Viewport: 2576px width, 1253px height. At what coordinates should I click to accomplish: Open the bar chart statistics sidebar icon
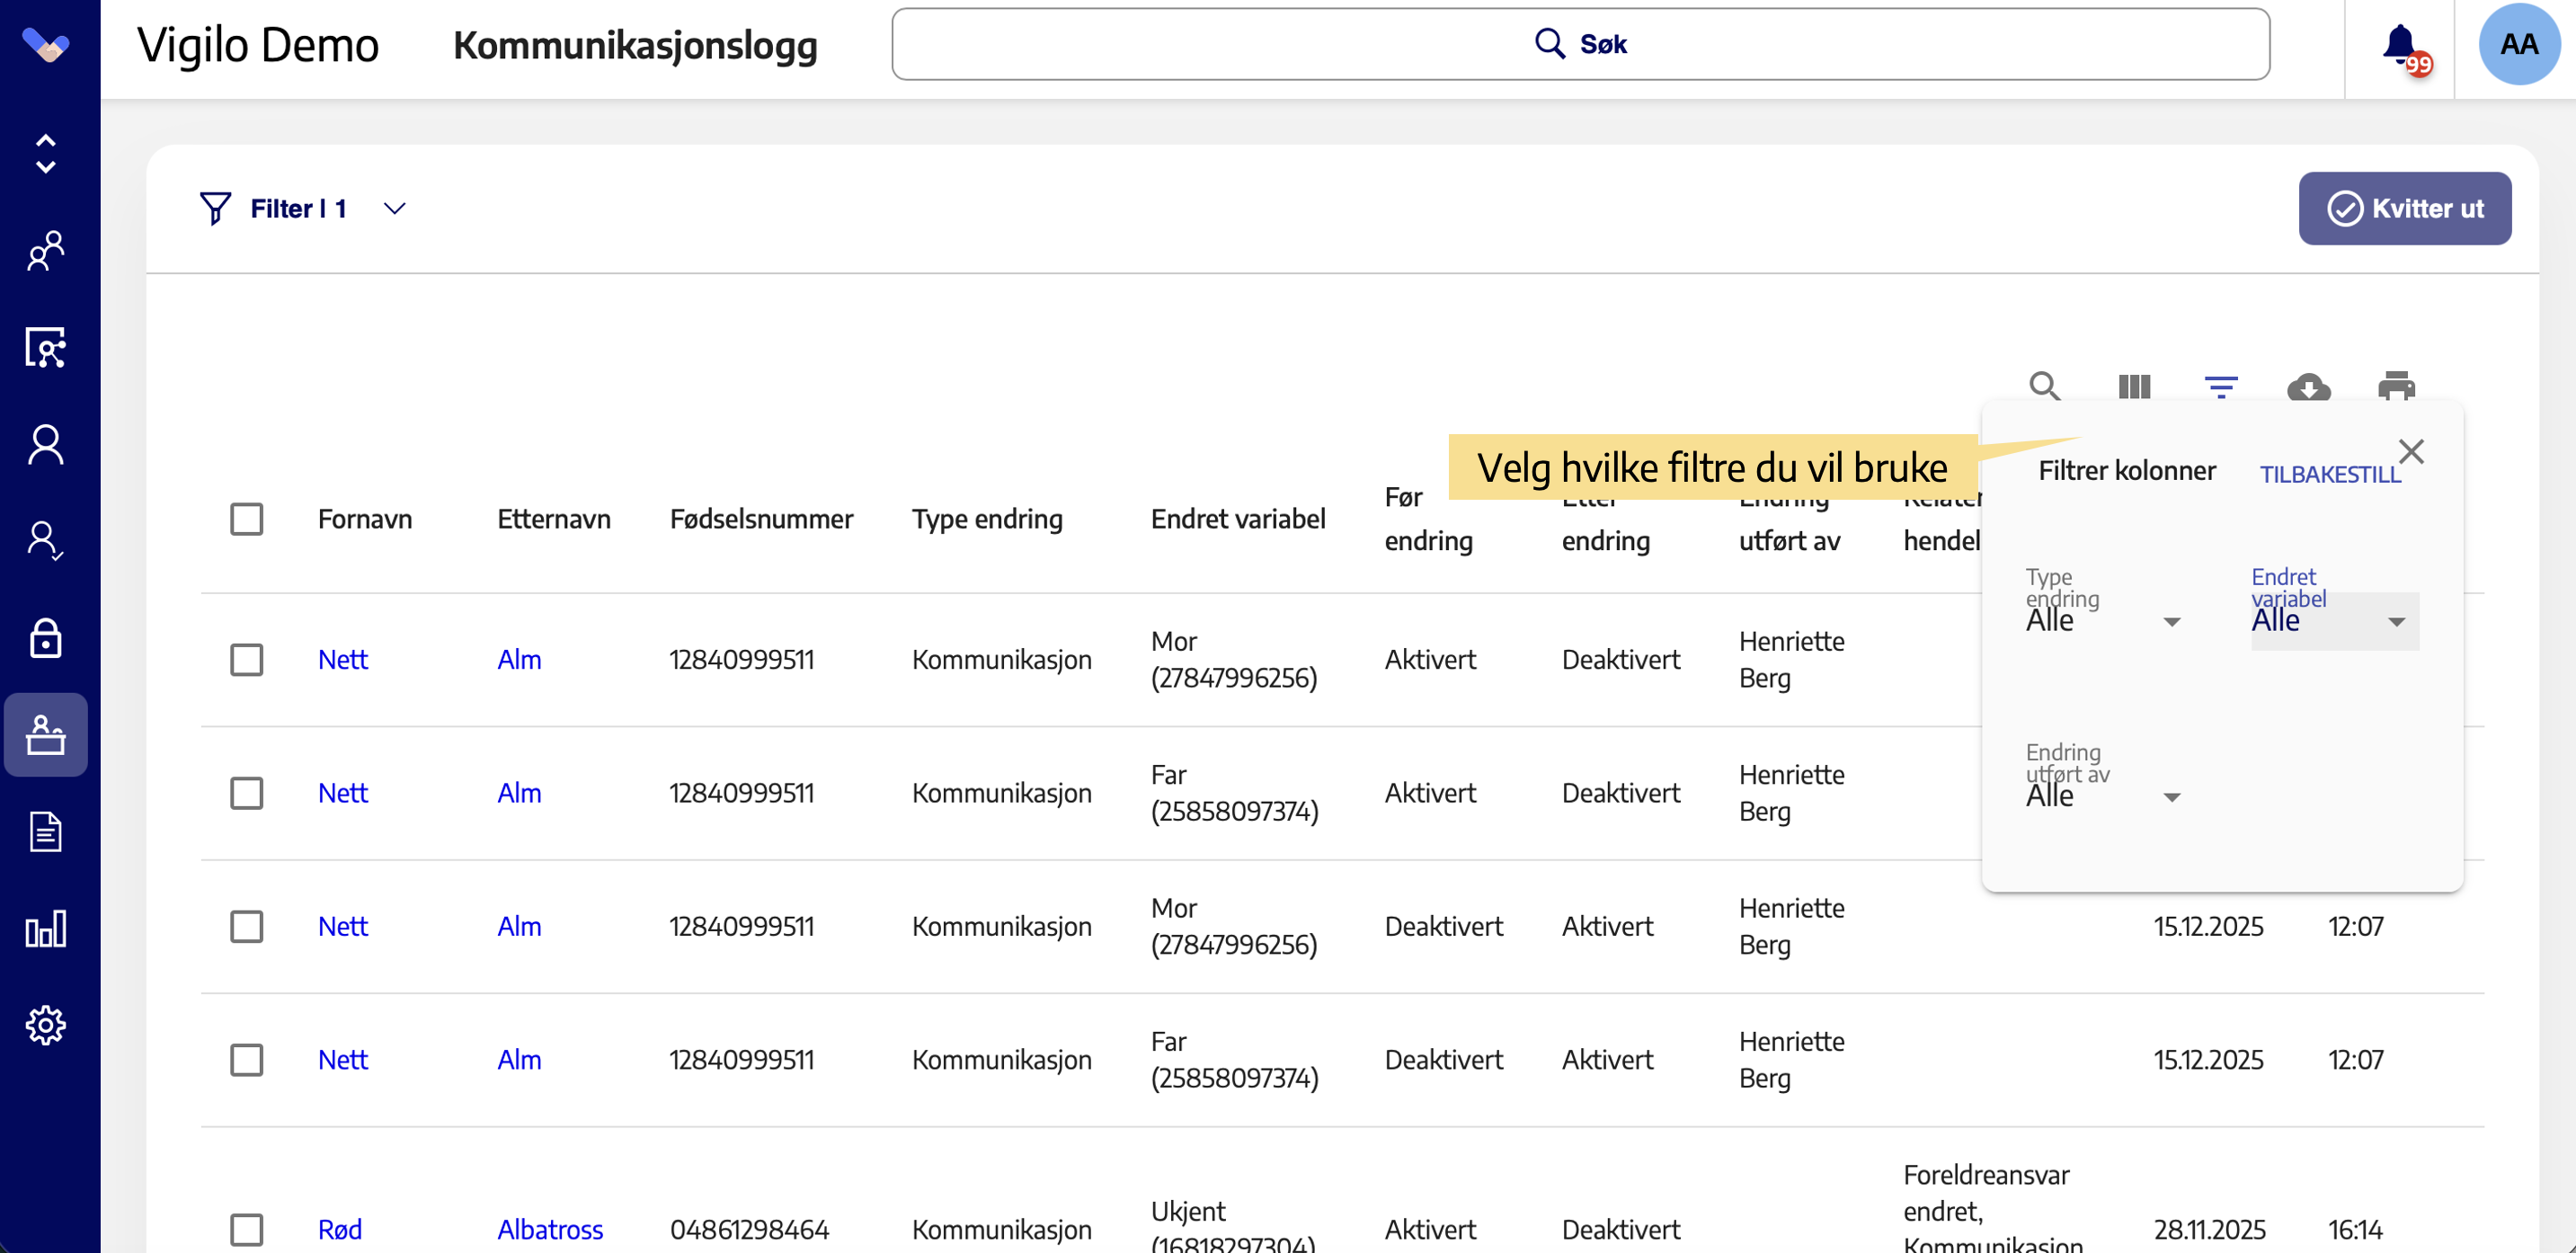46,928
